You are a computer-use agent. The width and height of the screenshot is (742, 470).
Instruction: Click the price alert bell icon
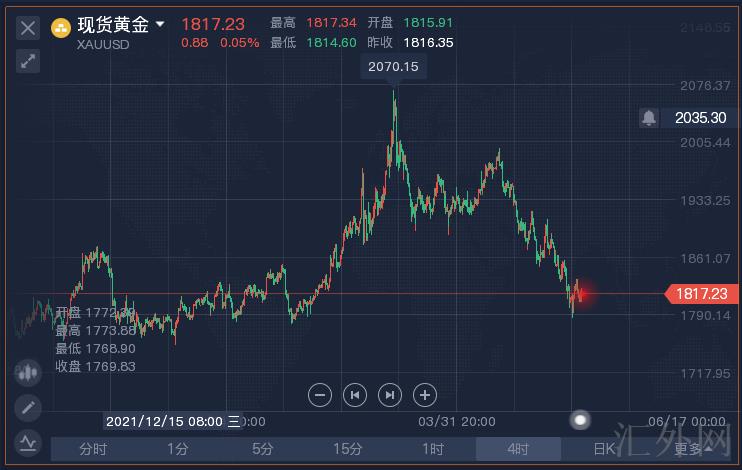649,118
